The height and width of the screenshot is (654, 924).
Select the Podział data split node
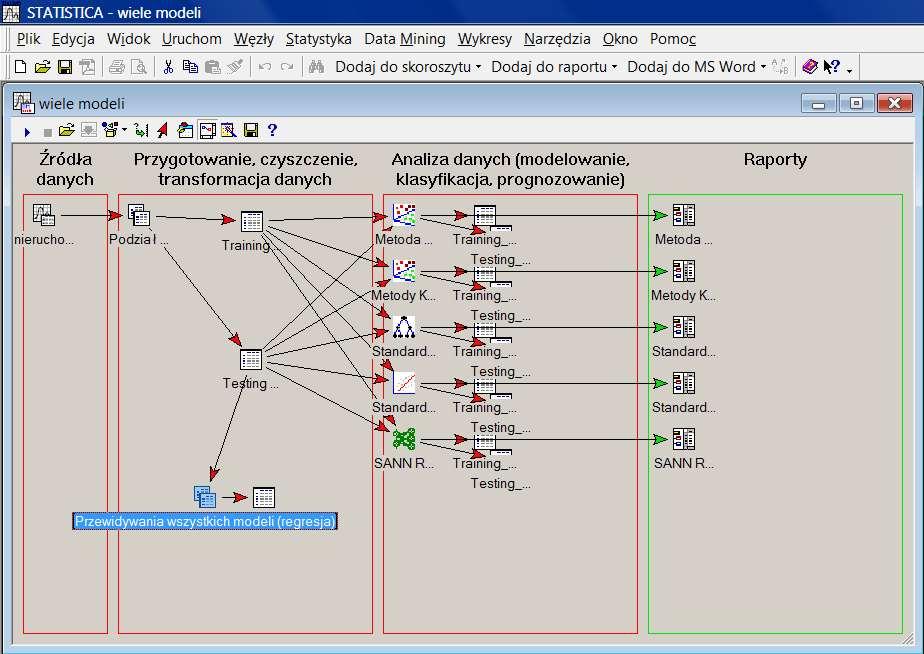pyautogui.click(x=139, y=216)
